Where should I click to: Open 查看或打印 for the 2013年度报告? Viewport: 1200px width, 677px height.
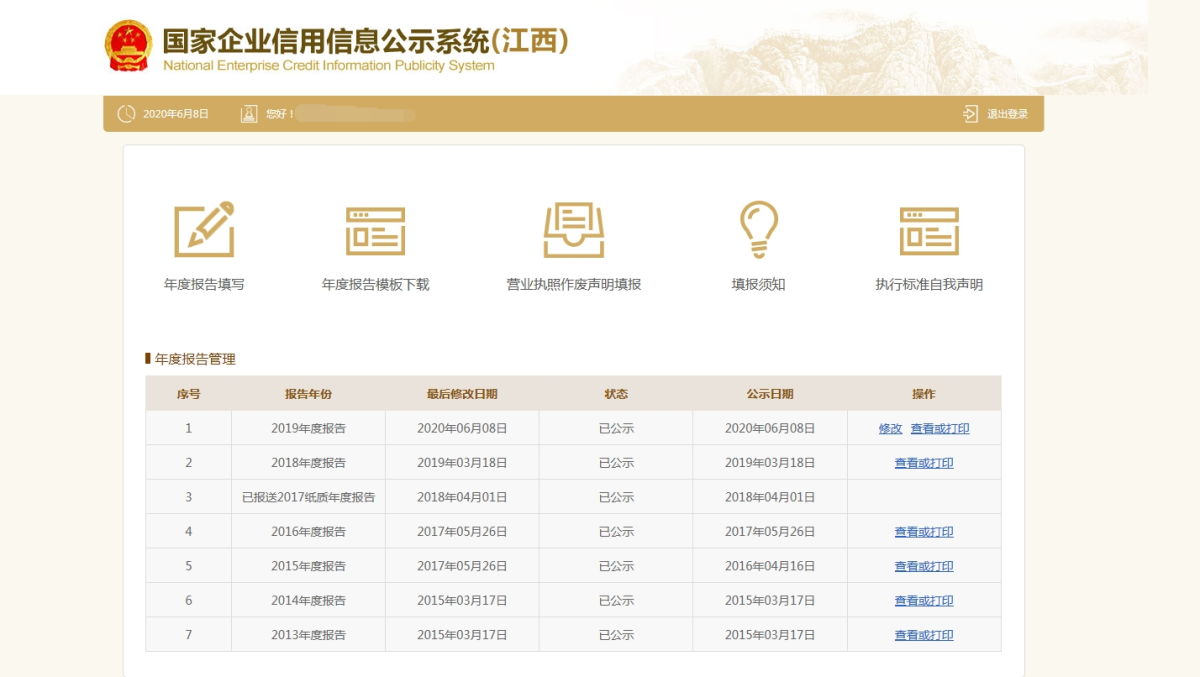923,635
